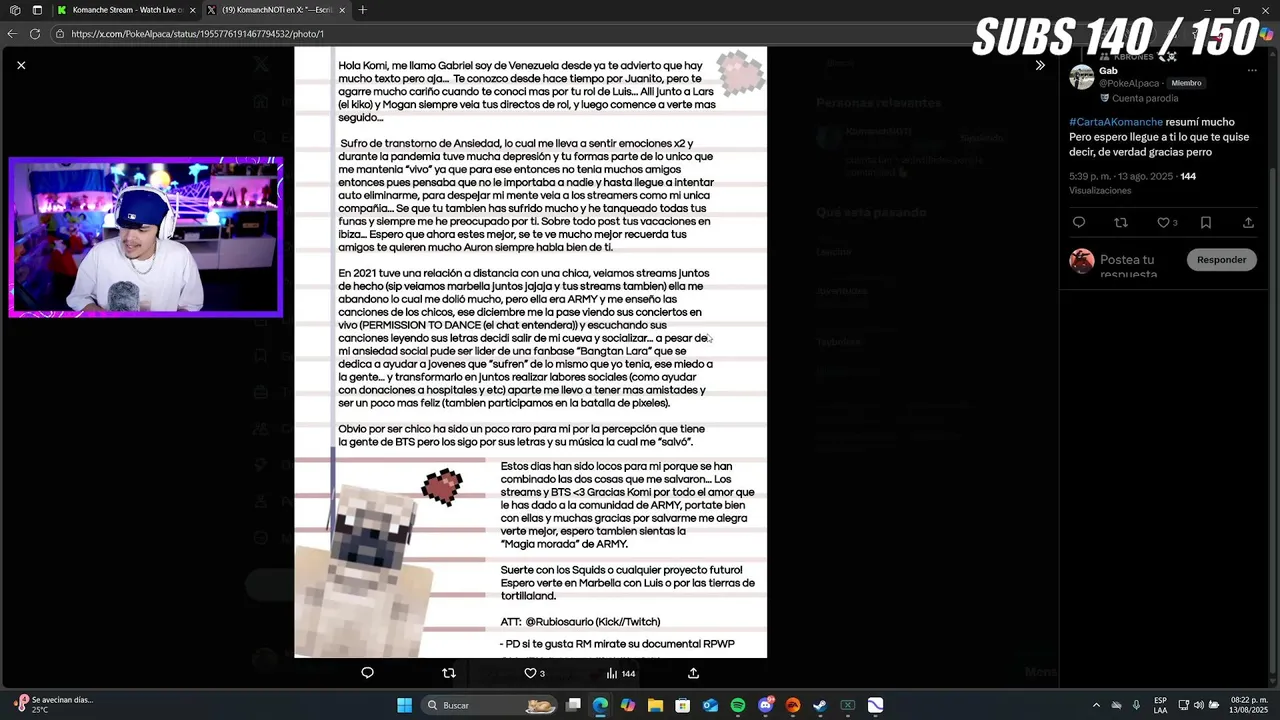The height and width of the screenshot is (720, 1280).
Task: Close the photo viewer with the X icon
Action: pyautogui.click(x=21, y=65)
